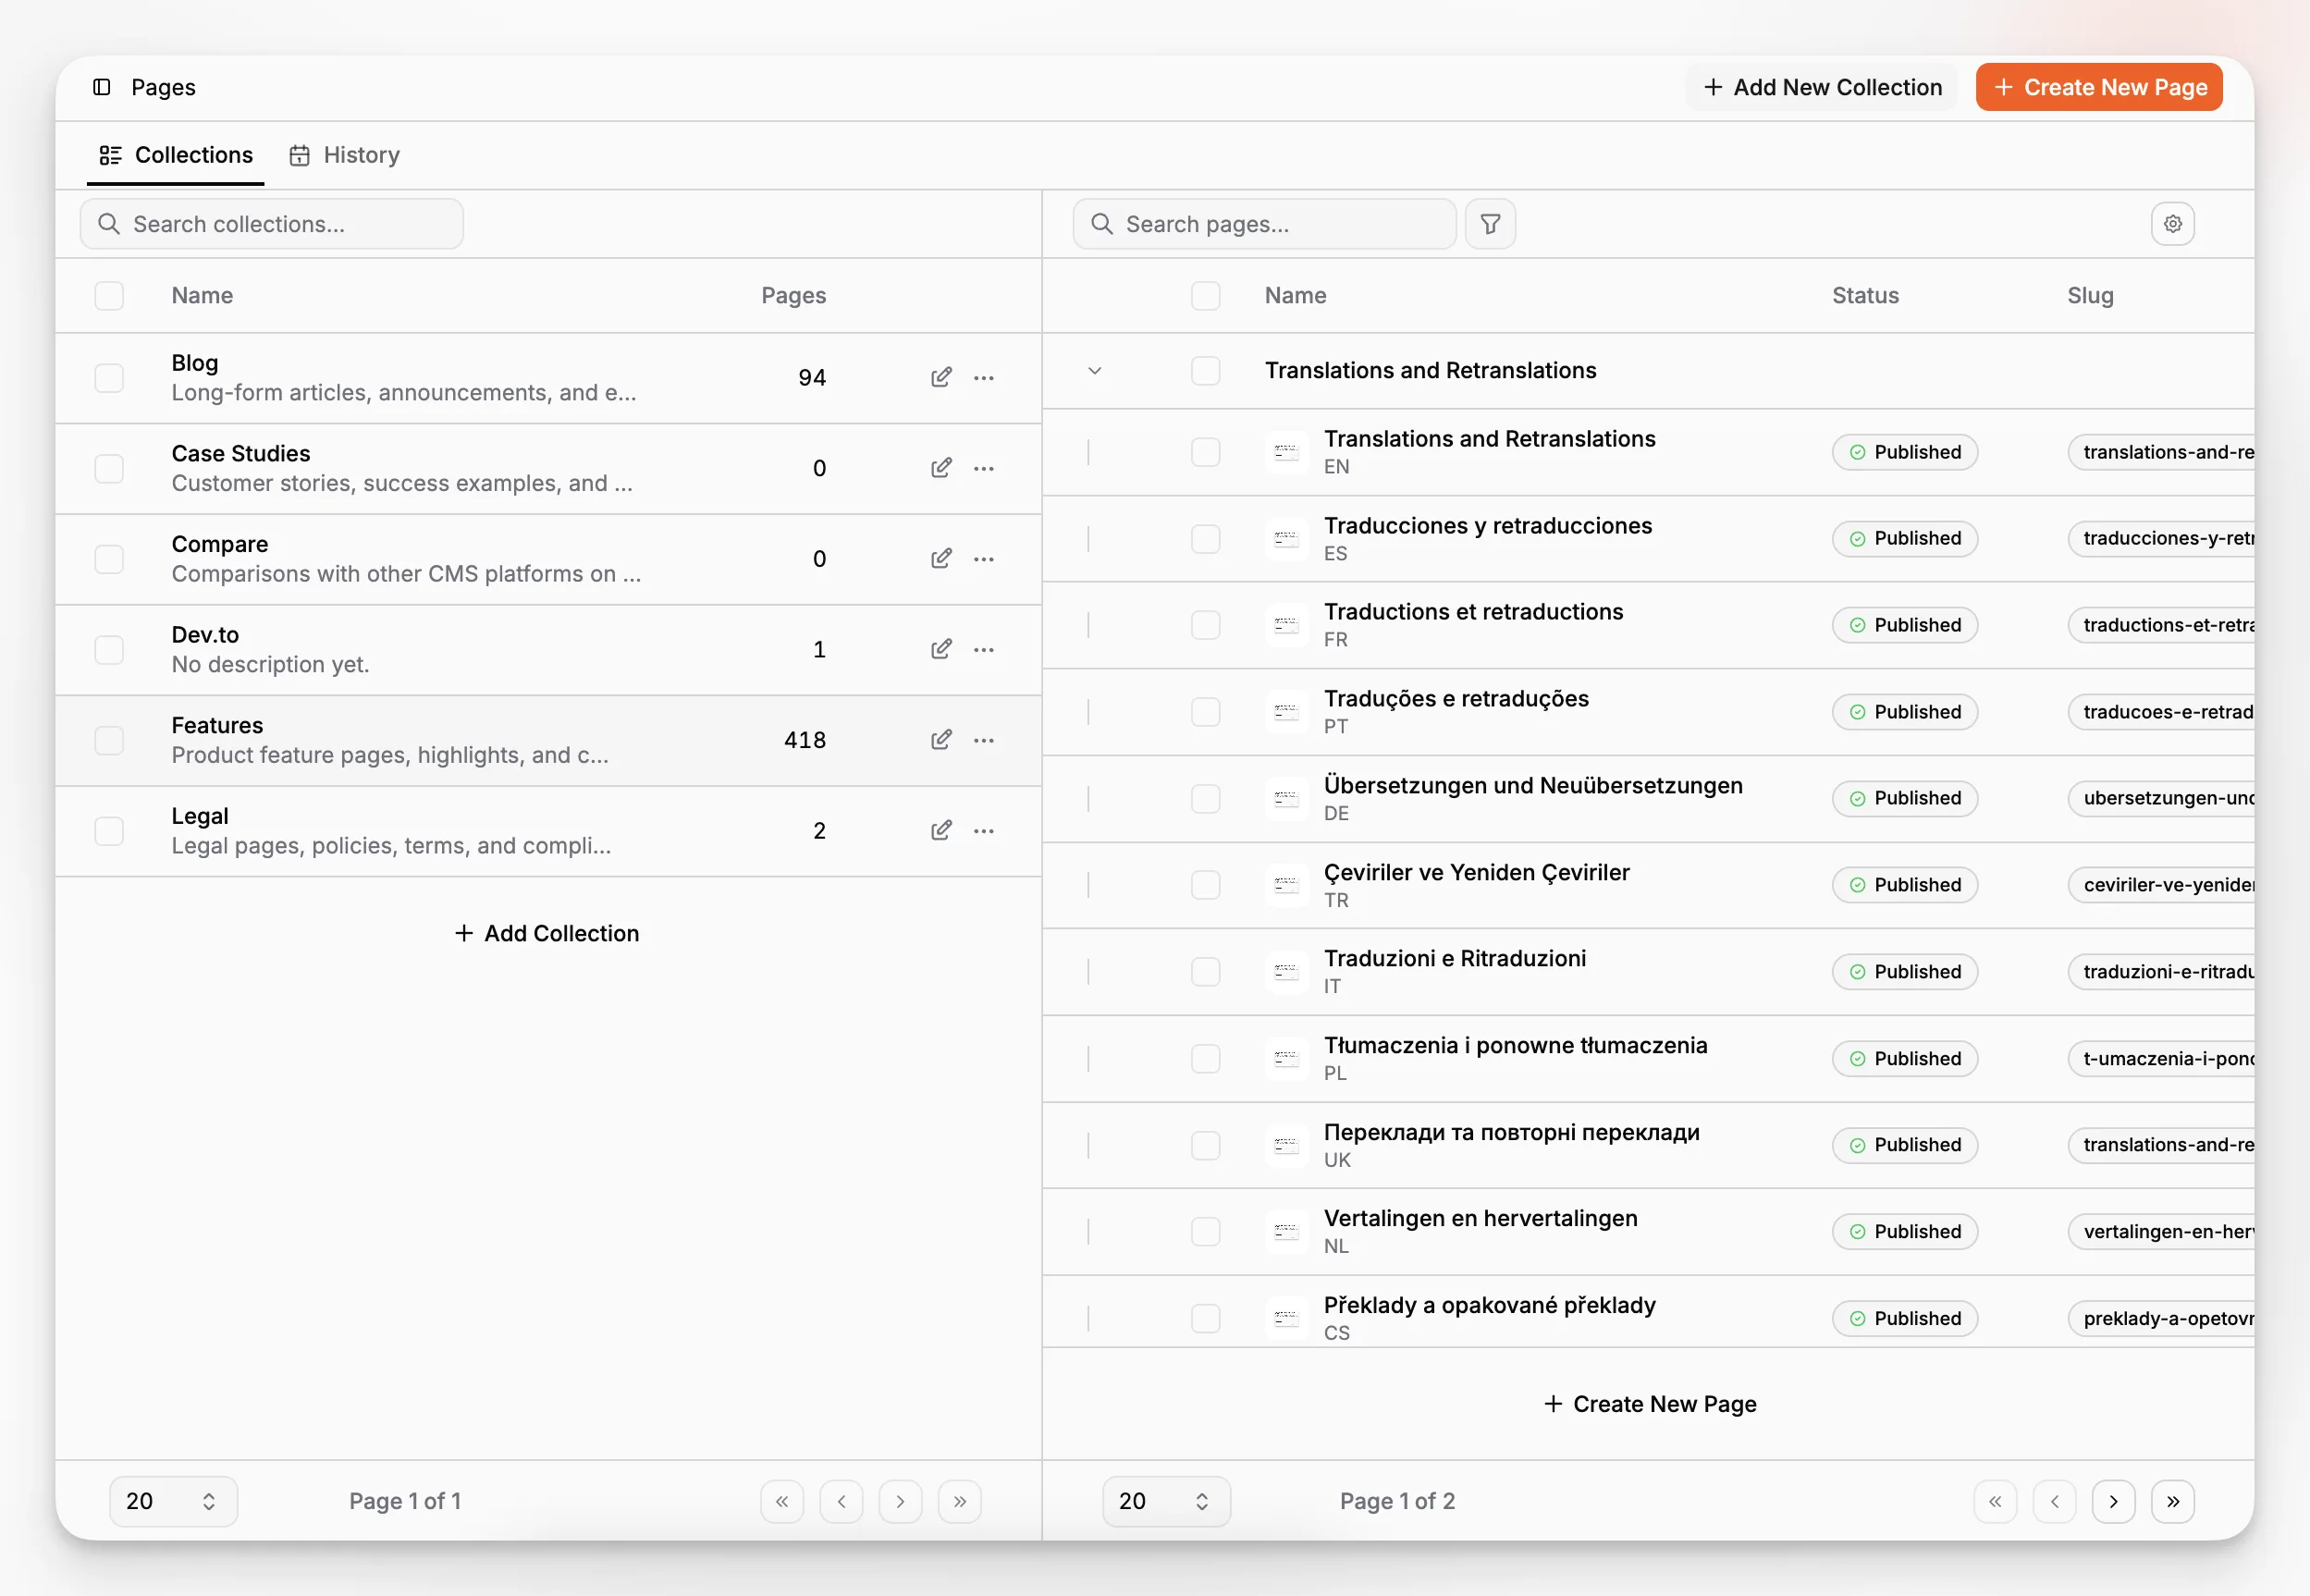
Task: Go to first collections page
Action: coord(782,1501)
